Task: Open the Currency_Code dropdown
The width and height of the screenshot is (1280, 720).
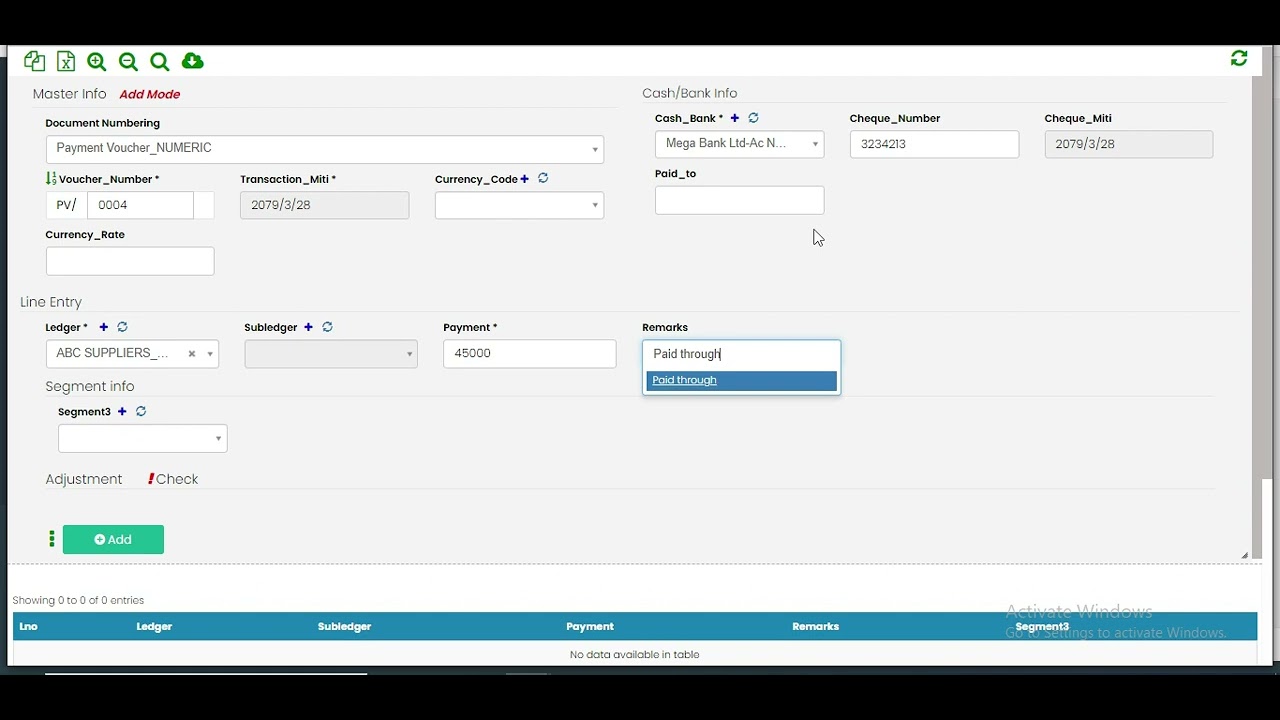Action: 519,205
